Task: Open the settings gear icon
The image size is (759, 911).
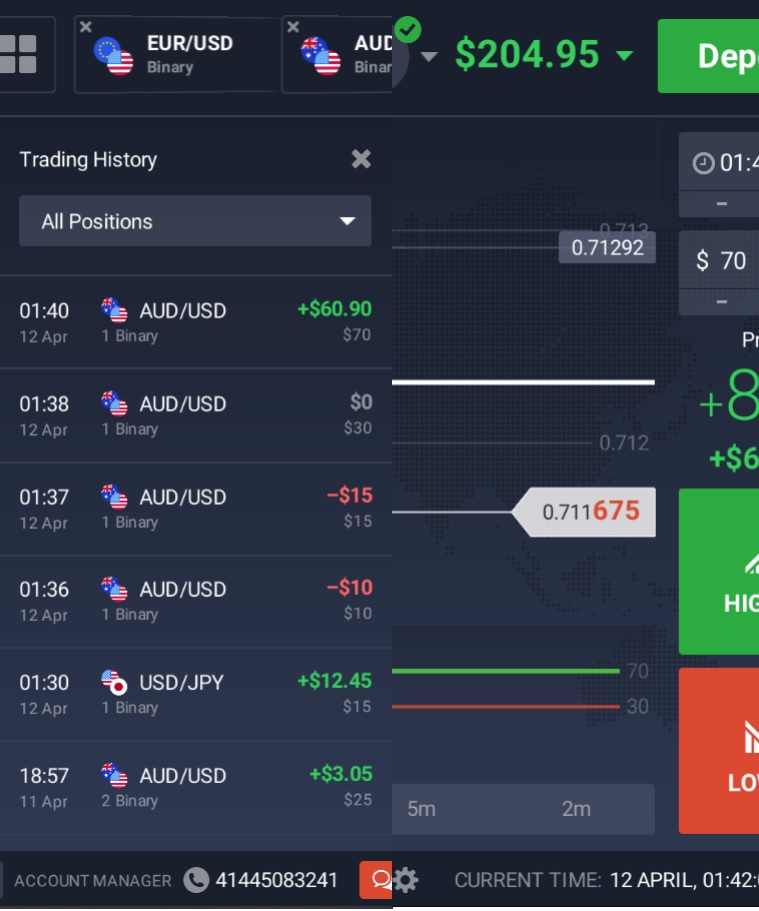Action: coord(405,880)
